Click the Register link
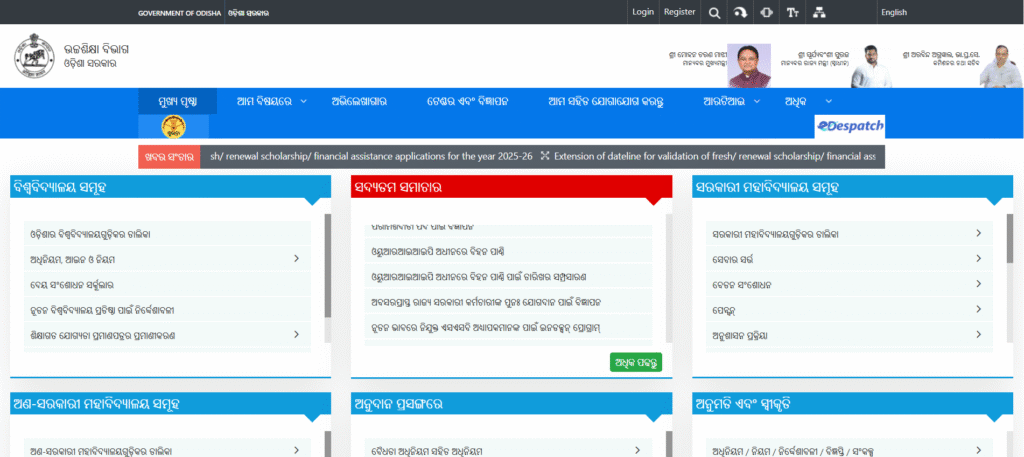The image size is (1024, 457). pos(679,12)
